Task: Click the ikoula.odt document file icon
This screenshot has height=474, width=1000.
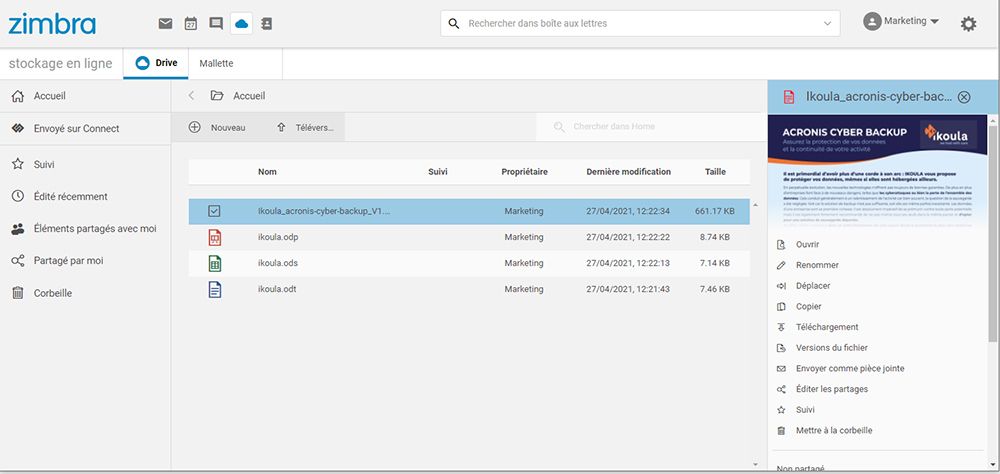Action: 215,290
